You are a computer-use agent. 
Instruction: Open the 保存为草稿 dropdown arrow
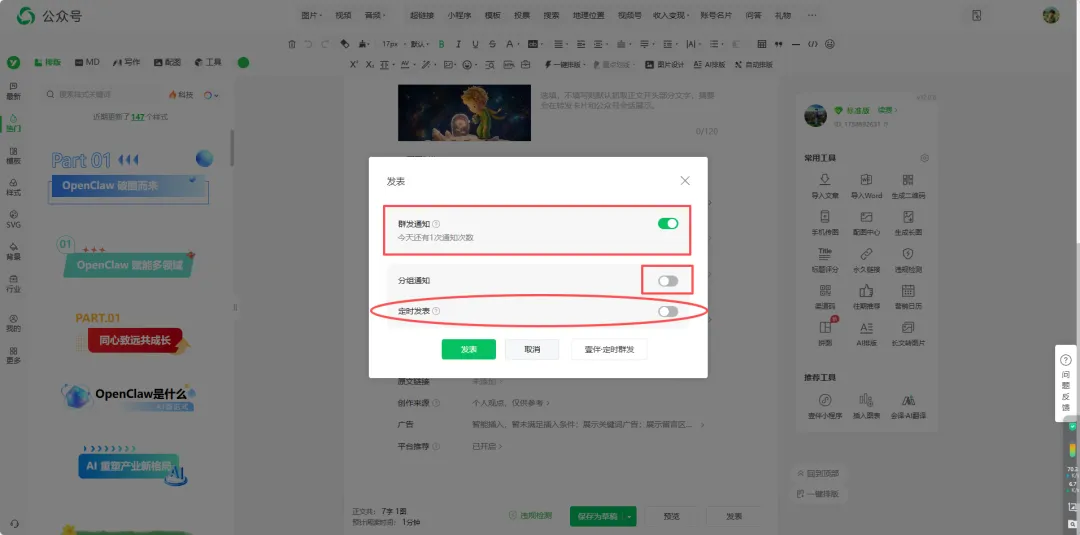click(x=630, y=516)
